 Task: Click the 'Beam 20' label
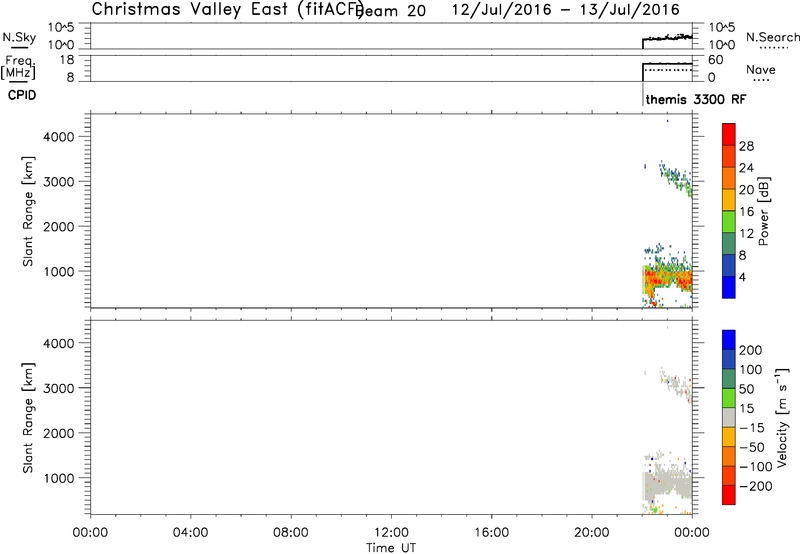point(391,10)
